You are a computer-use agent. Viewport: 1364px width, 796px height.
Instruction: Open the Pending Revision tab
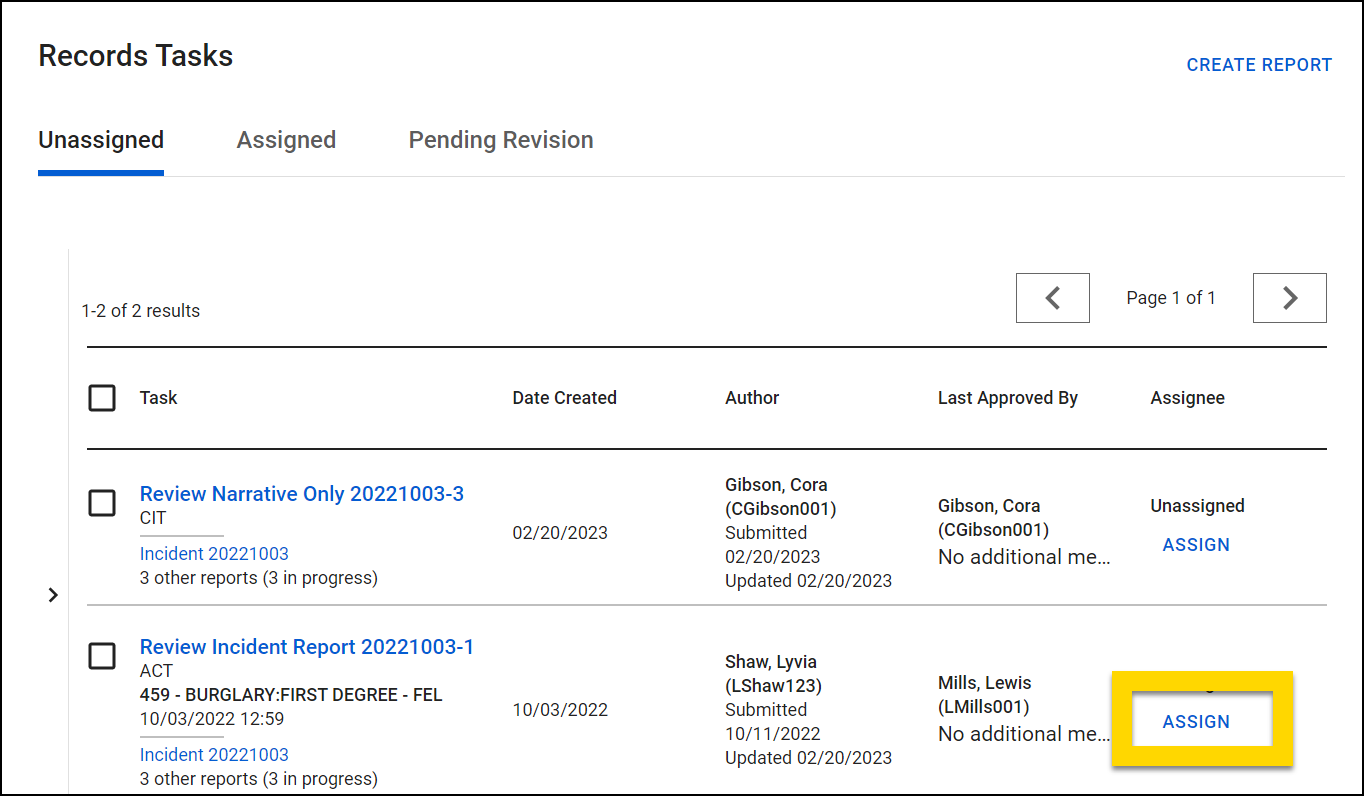coord(500,140)
